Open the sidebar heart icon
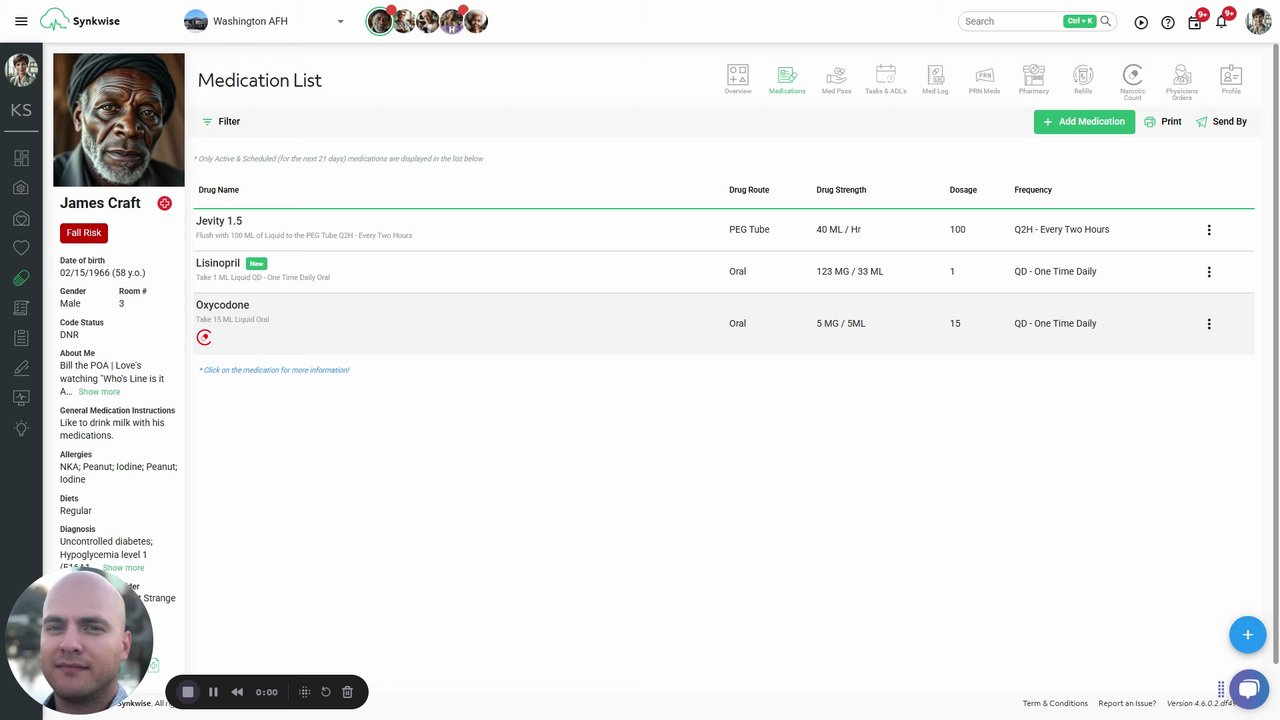Viewport: 1280px width, 720px height. pyautogui.click(x=21, y=248)
